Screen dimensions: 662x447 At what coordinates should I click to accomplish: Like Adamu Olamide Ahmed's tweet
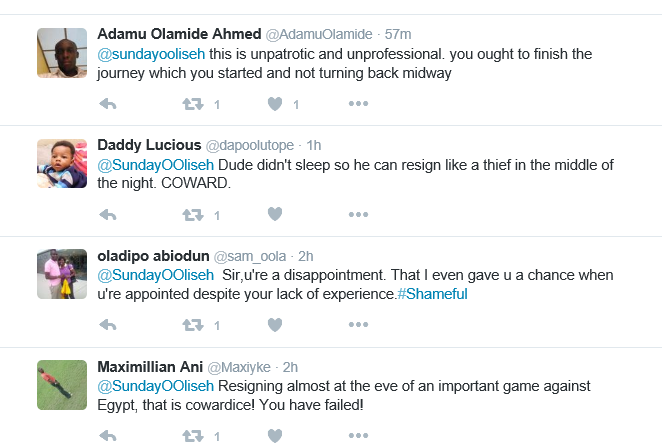[x=275, y=104]
